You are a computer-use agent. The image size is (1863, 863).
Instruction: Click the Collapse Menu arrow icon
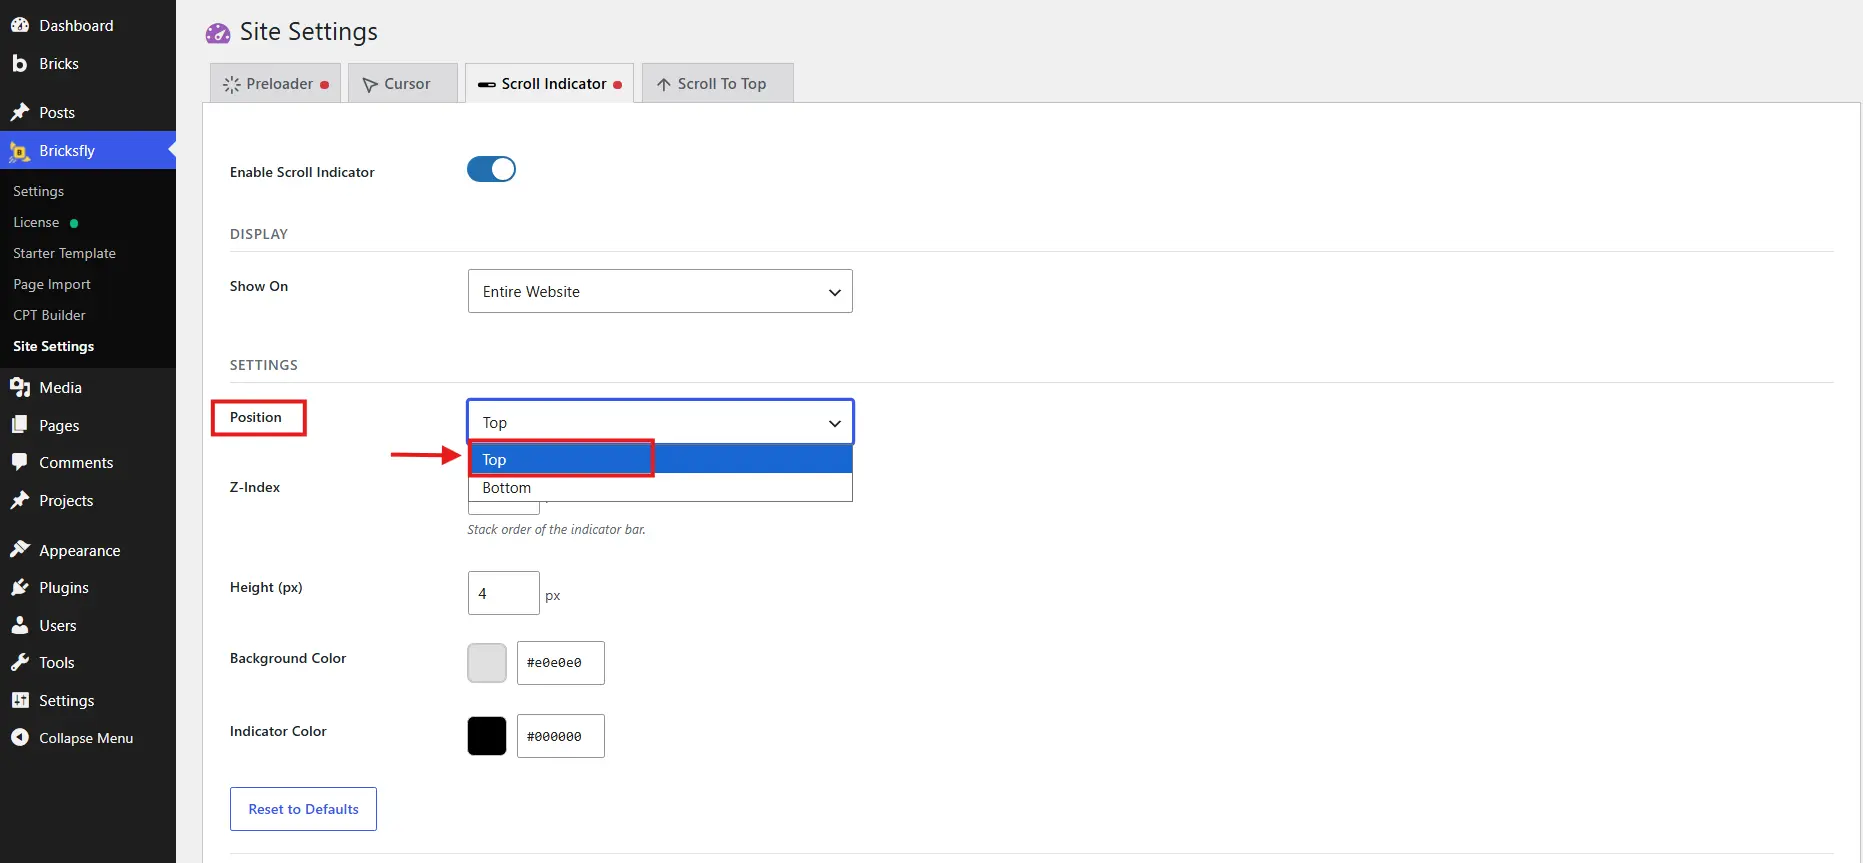[20, 737]
